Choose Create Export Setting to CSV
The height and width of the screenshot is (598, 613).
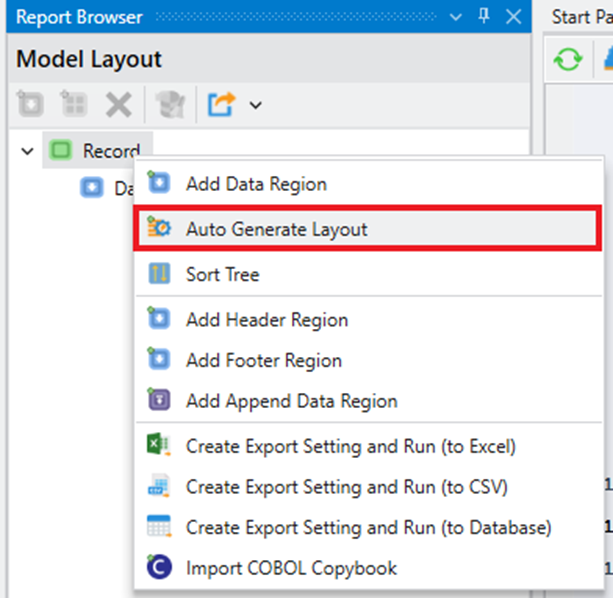pyautogui.click(x=346, y=487)
